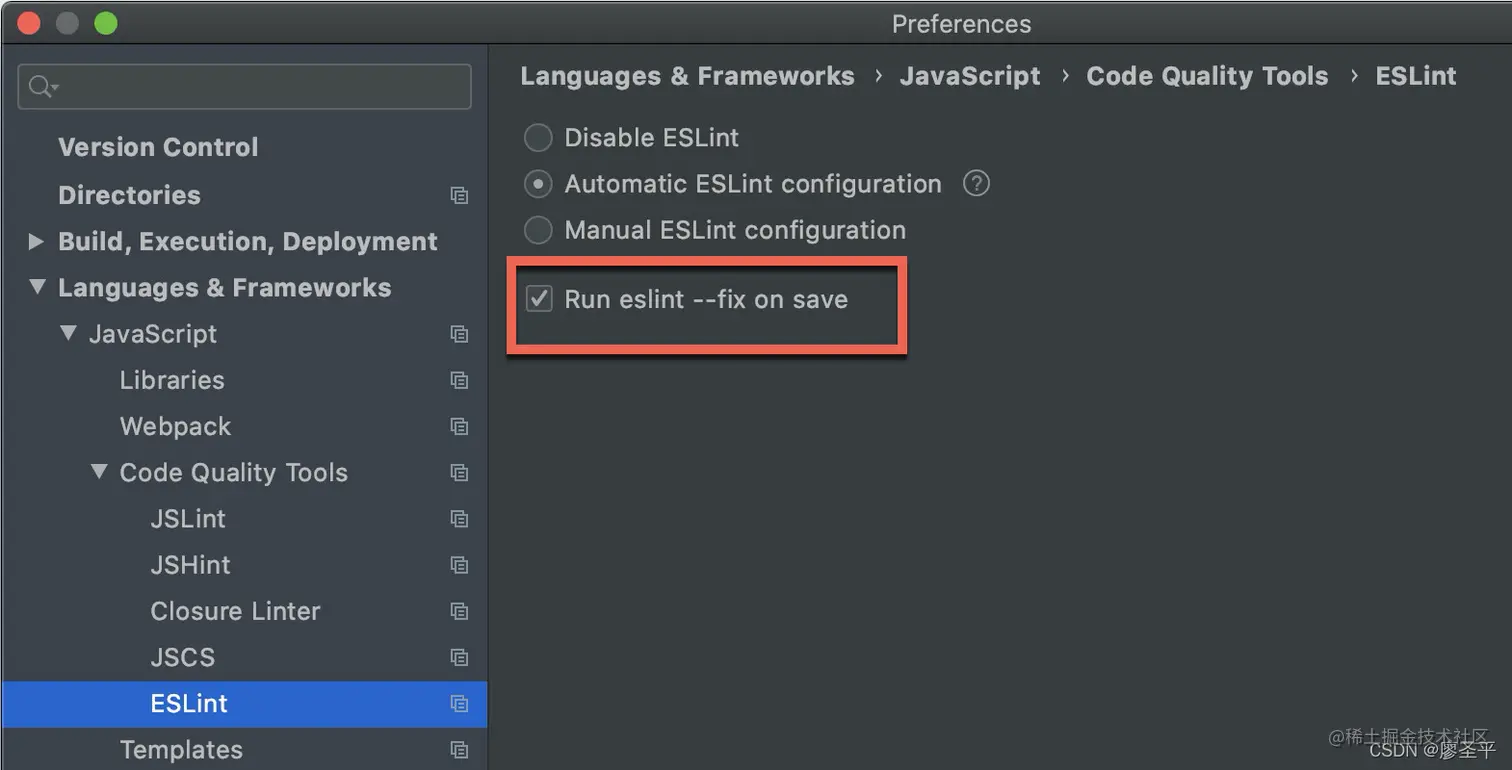Click project-level icon next to JSCS
The image size is (1512, 770).
[459, 658]
